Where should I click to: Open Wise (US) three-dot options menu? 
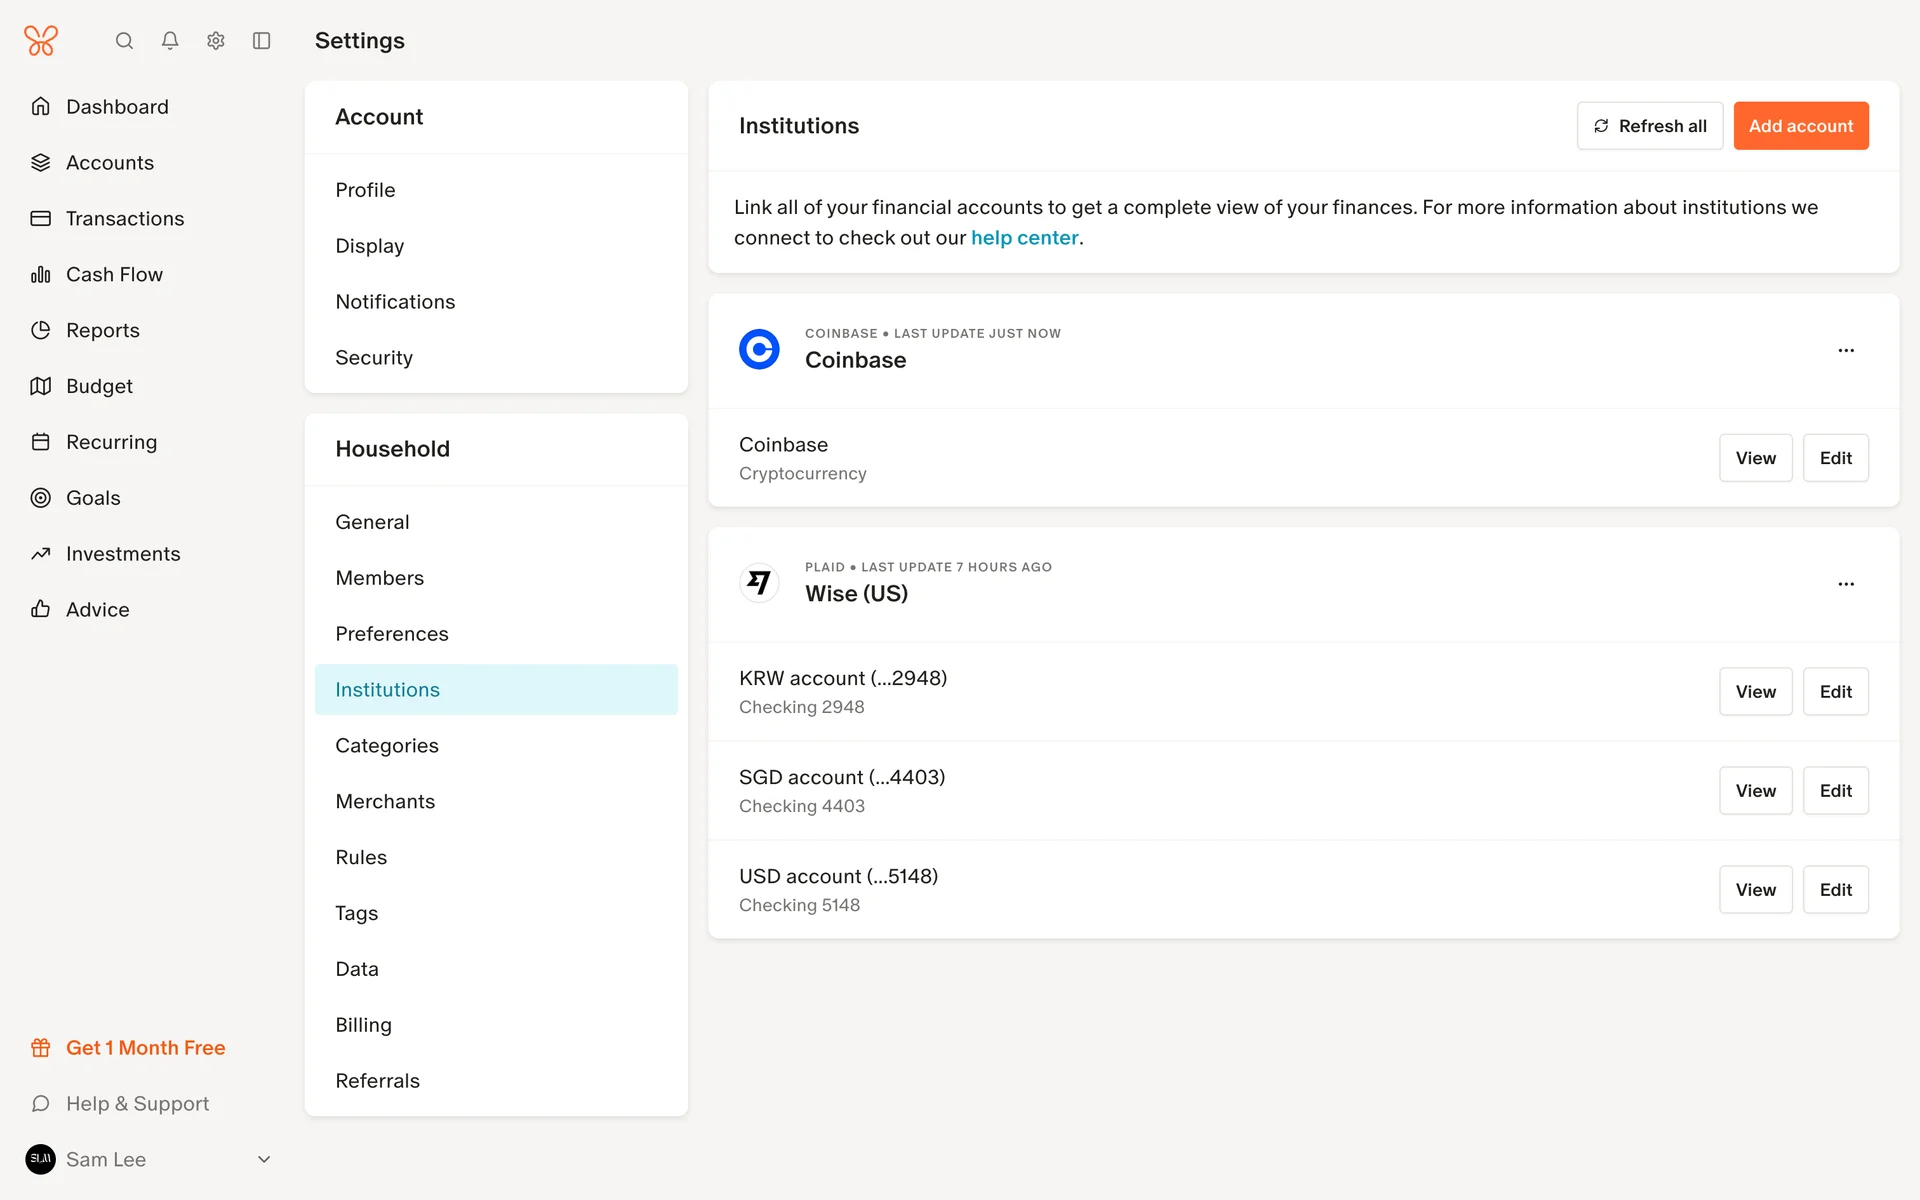click(1846, 584)
